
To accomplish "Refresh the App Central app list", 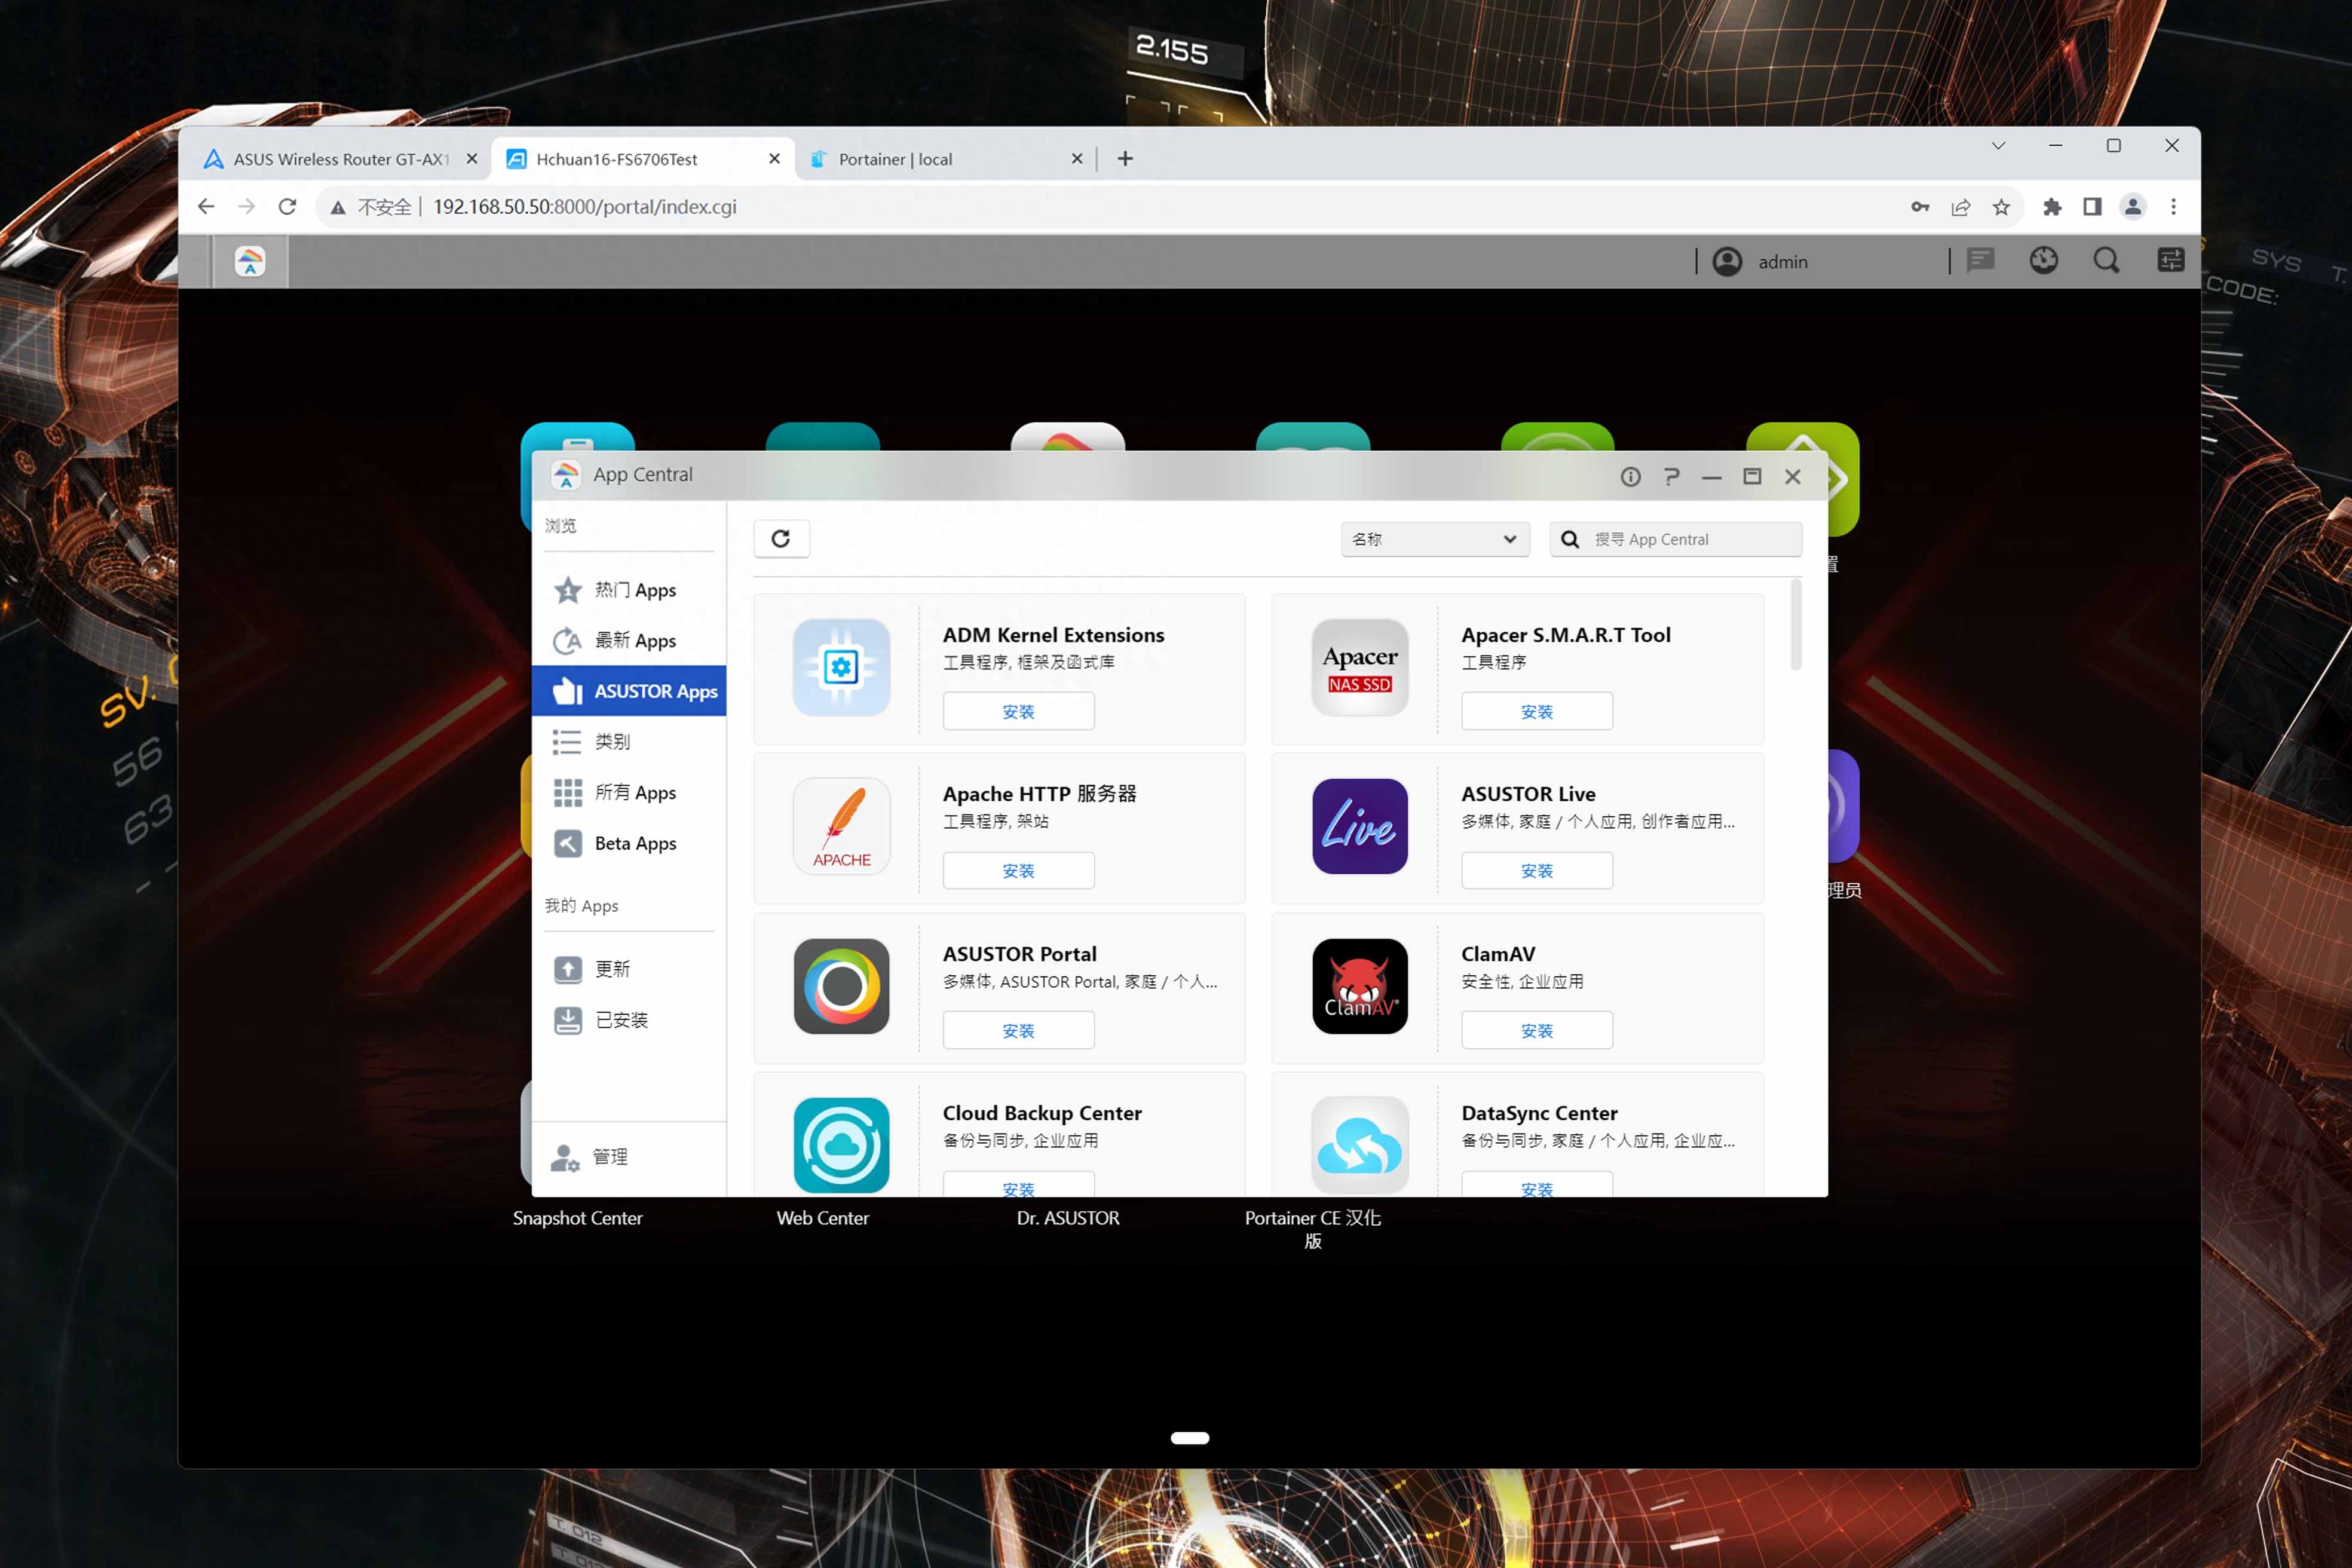I will pos(781,539).
